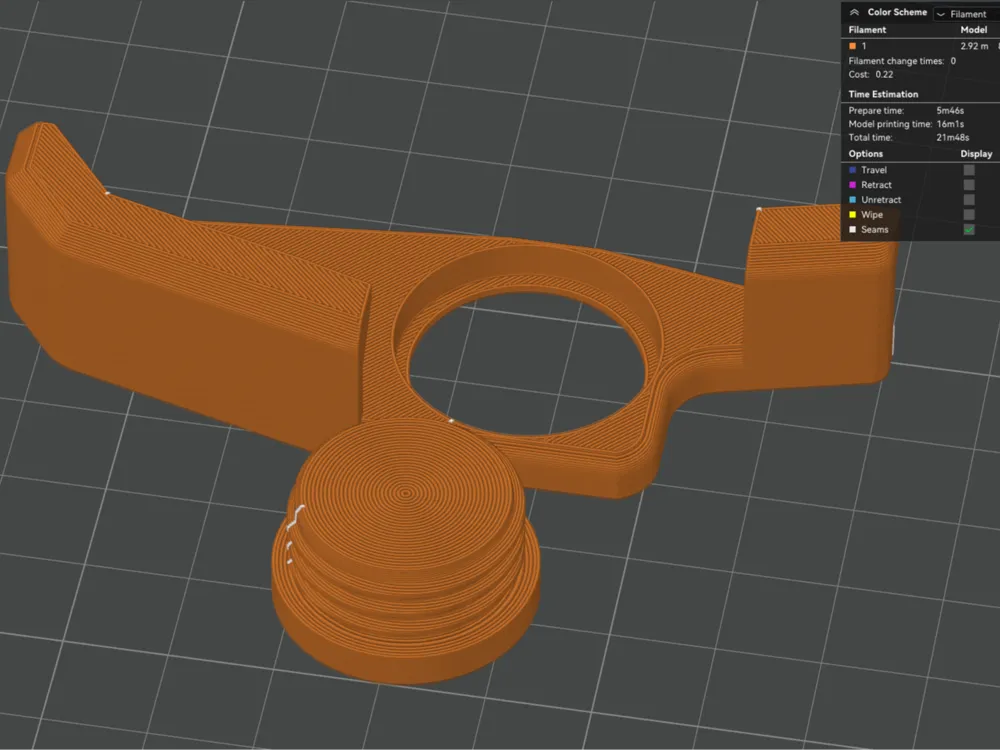The width and height of the screenshot is (1000, 750).
Task: Enable the Unretract display checkbox
Action: pyautogui.click(x=968, y=199)
